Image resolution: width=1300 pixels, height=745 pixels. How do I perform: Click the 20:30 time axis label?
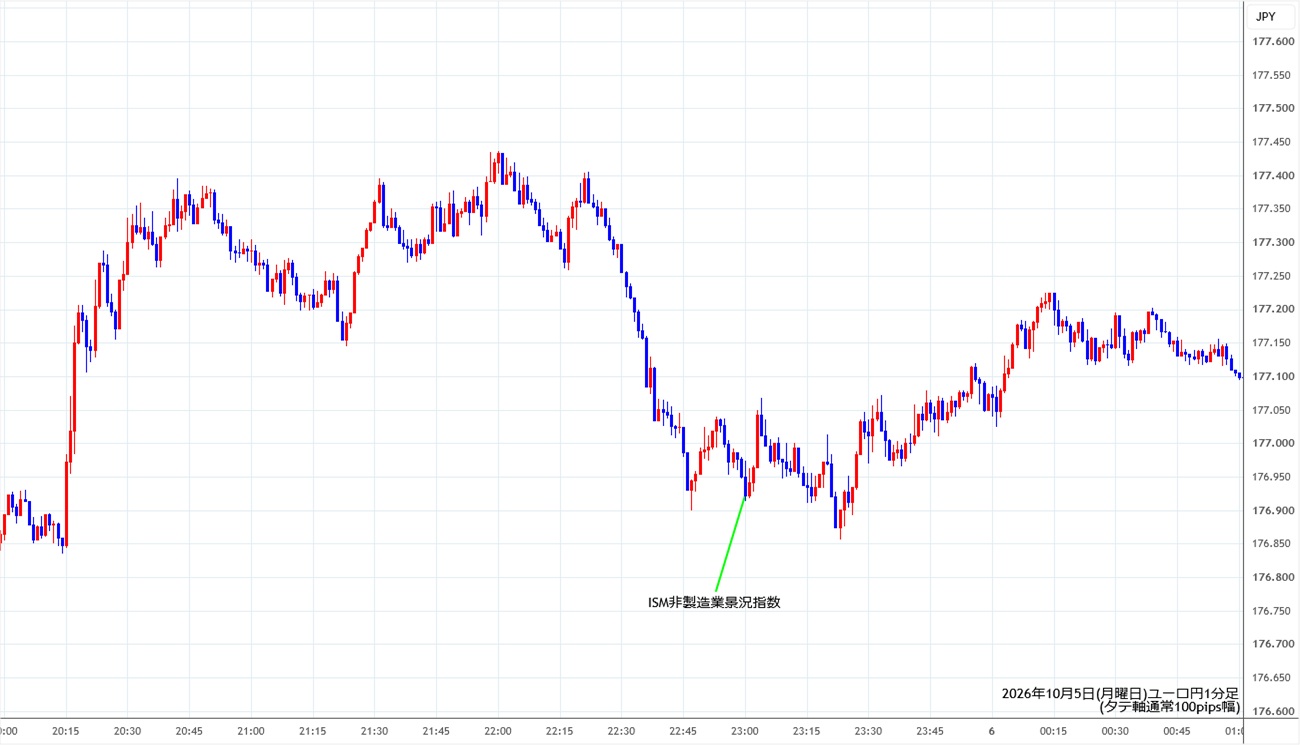coord(128,731)
